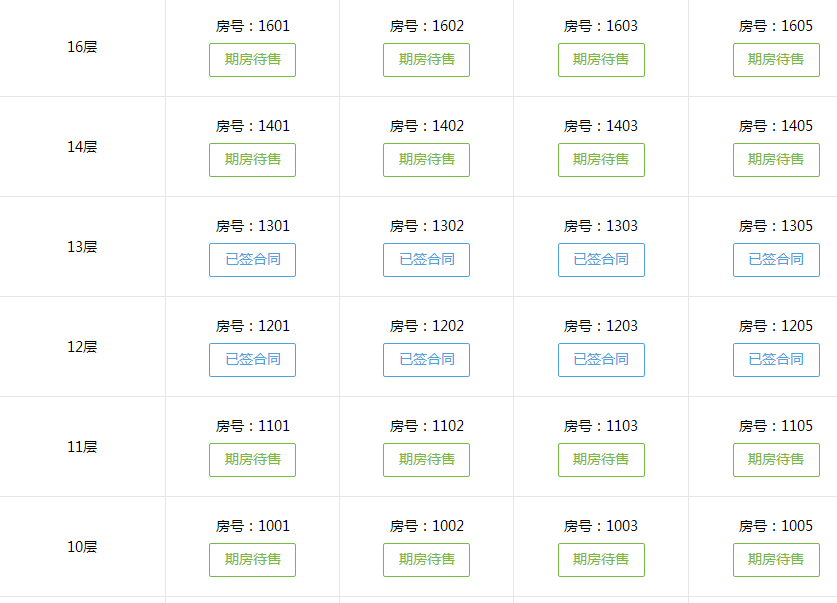Screen dimensions: 837x603
Task: Open 已签合同 under room 1201
Action: (252, 360)
